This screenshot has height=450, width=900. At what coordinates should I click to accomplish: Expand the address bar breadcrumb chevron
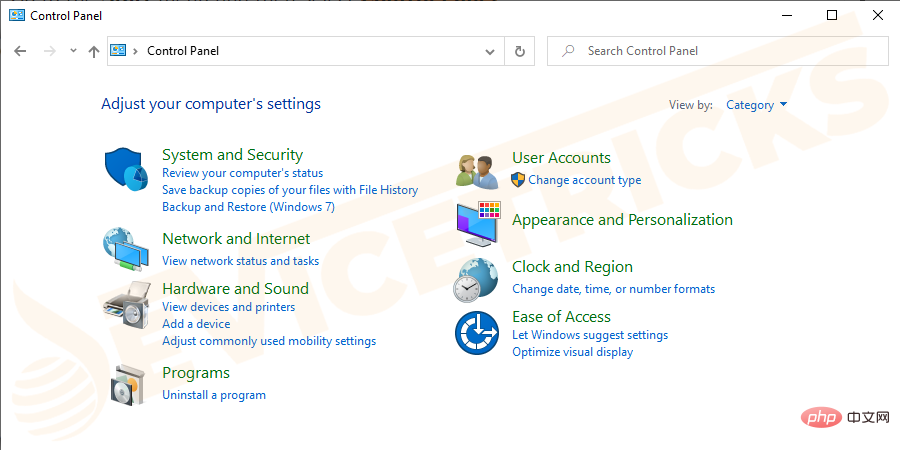tap(135, 51)
